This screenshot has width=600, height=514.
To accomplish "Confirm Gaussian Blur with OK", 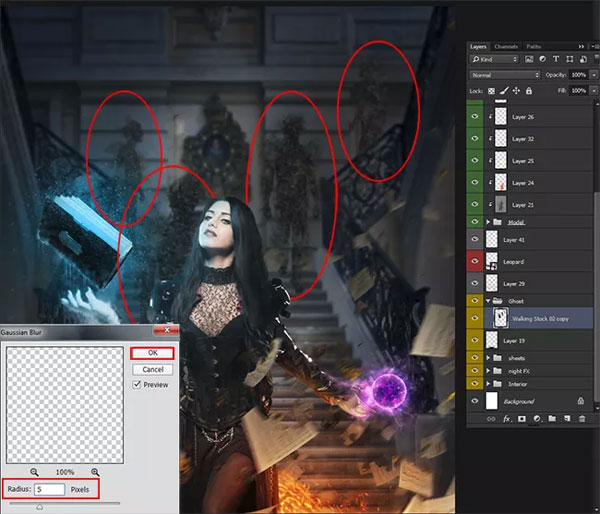I will tap(152, 353).
